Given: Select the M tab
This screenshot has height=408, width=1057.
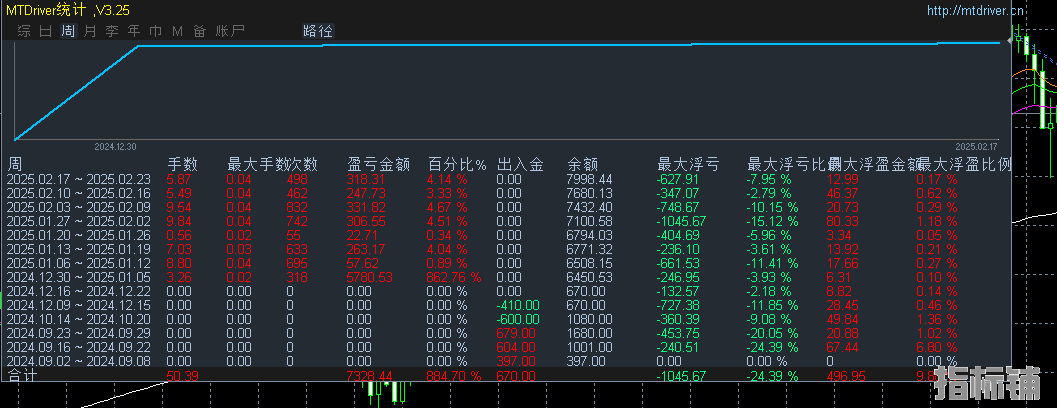Looking at the screenshot, I should click(x=177, y=31).
